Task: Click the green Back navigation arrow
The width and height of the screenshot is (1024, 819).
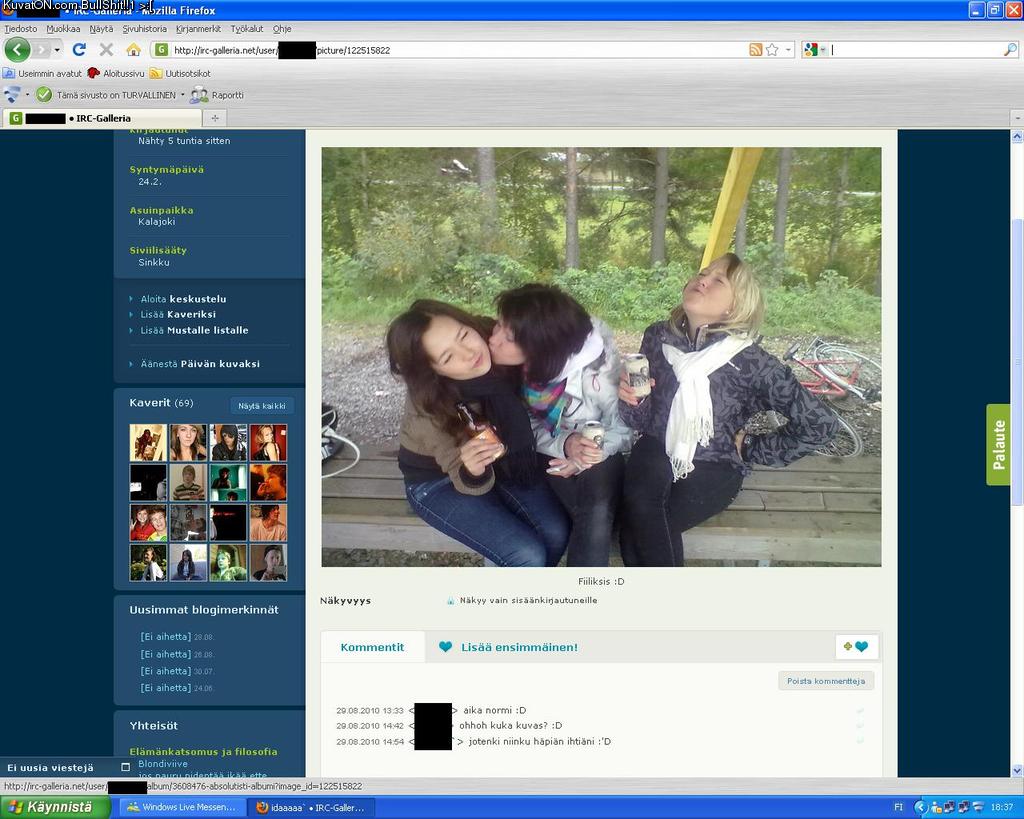Action: (17, 49)
